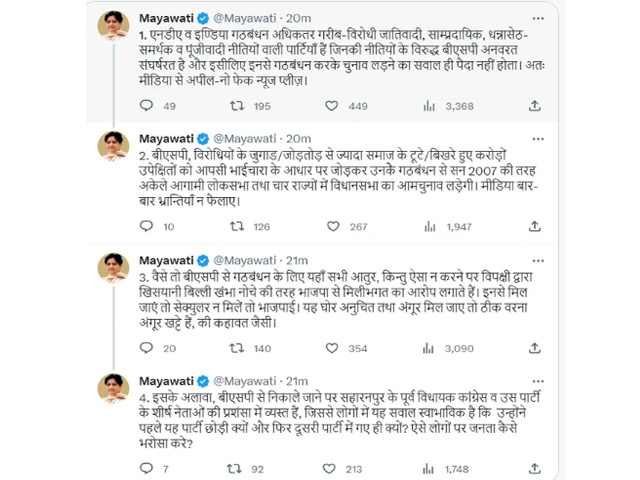
Task: Open analytics icon showing 3,090 views
Action: 424,347
